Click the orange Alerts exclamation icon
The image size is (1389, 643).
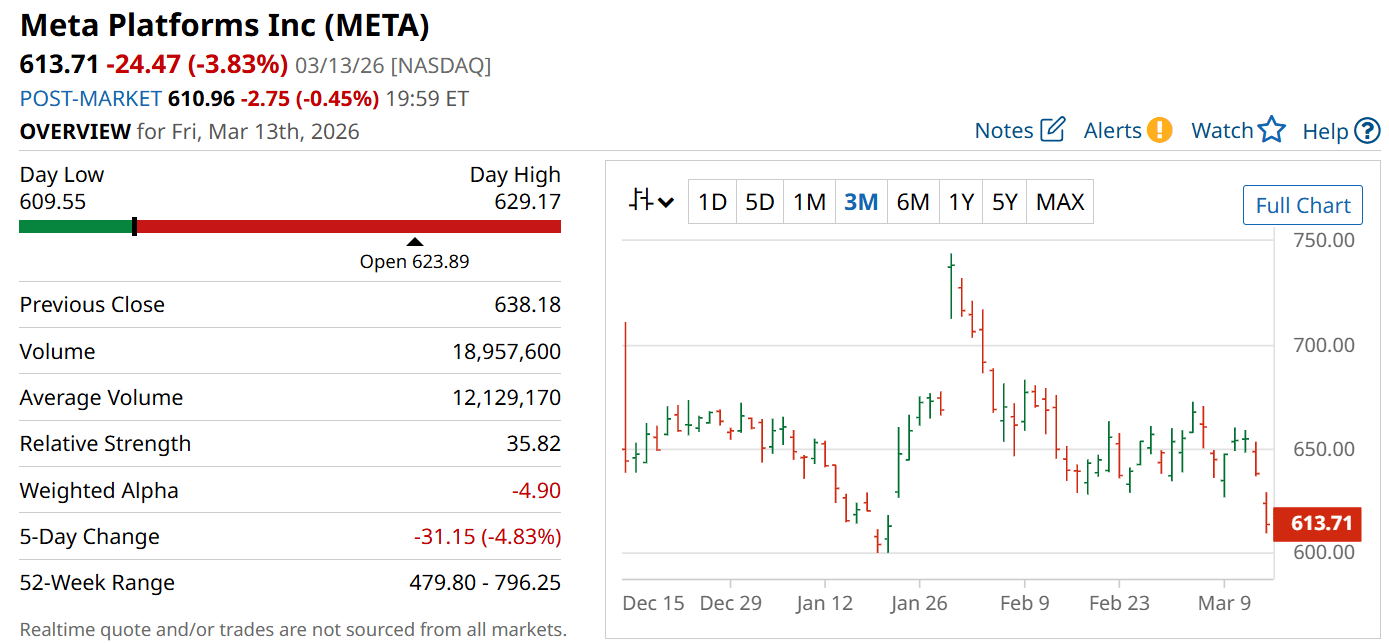[x=1159, y=130]
